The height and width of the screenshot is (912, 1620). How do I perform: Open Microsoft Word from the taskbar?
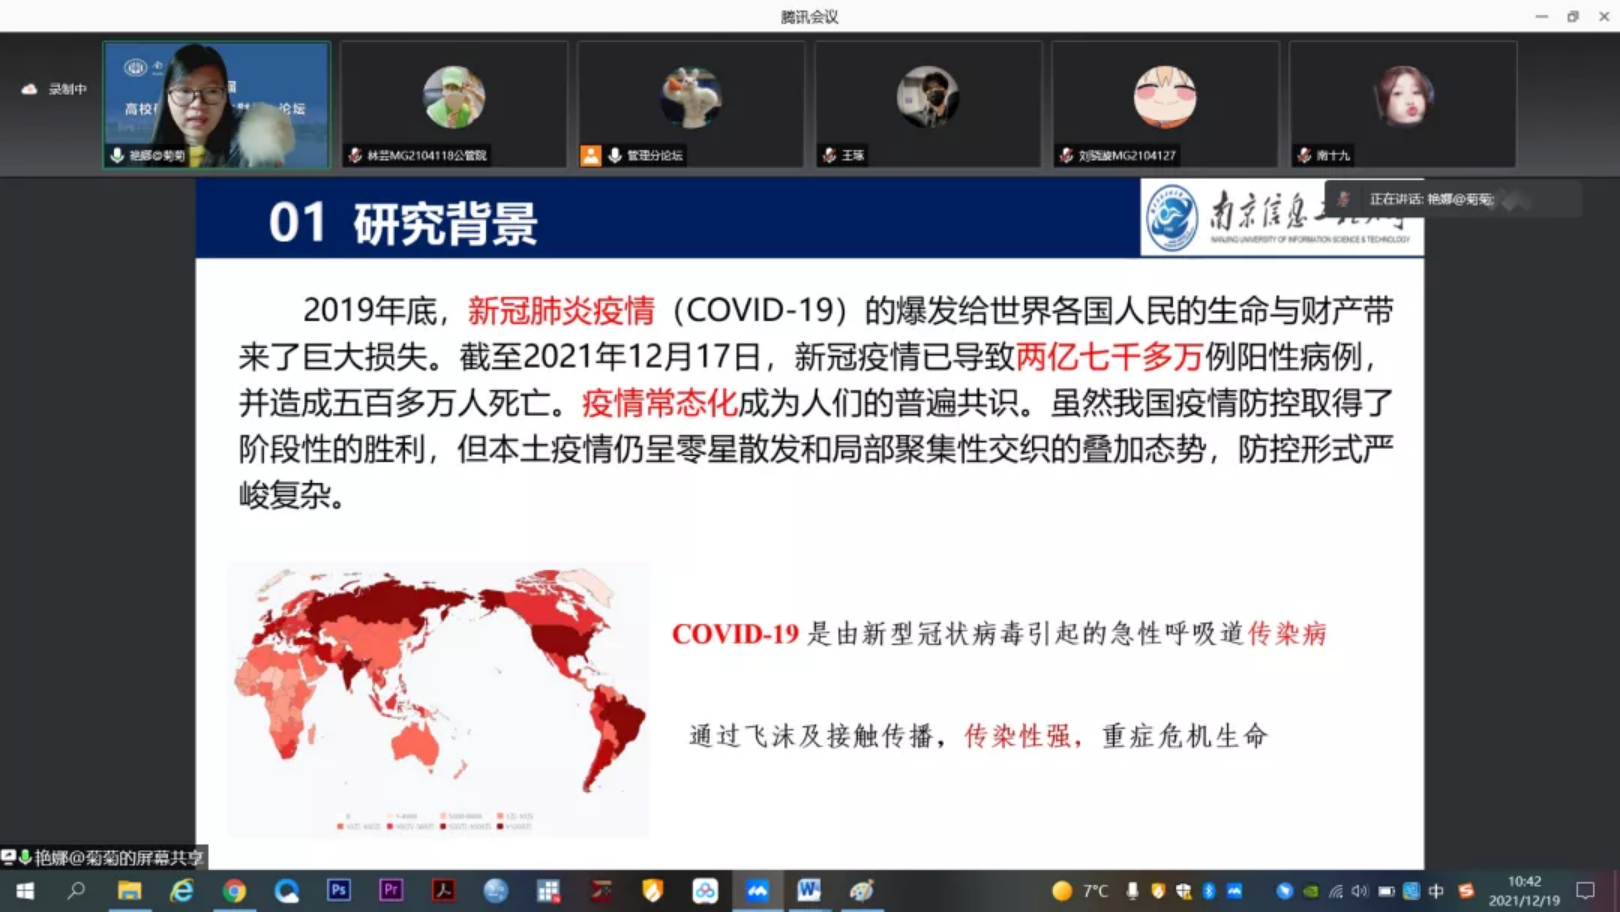pos(809,890)
